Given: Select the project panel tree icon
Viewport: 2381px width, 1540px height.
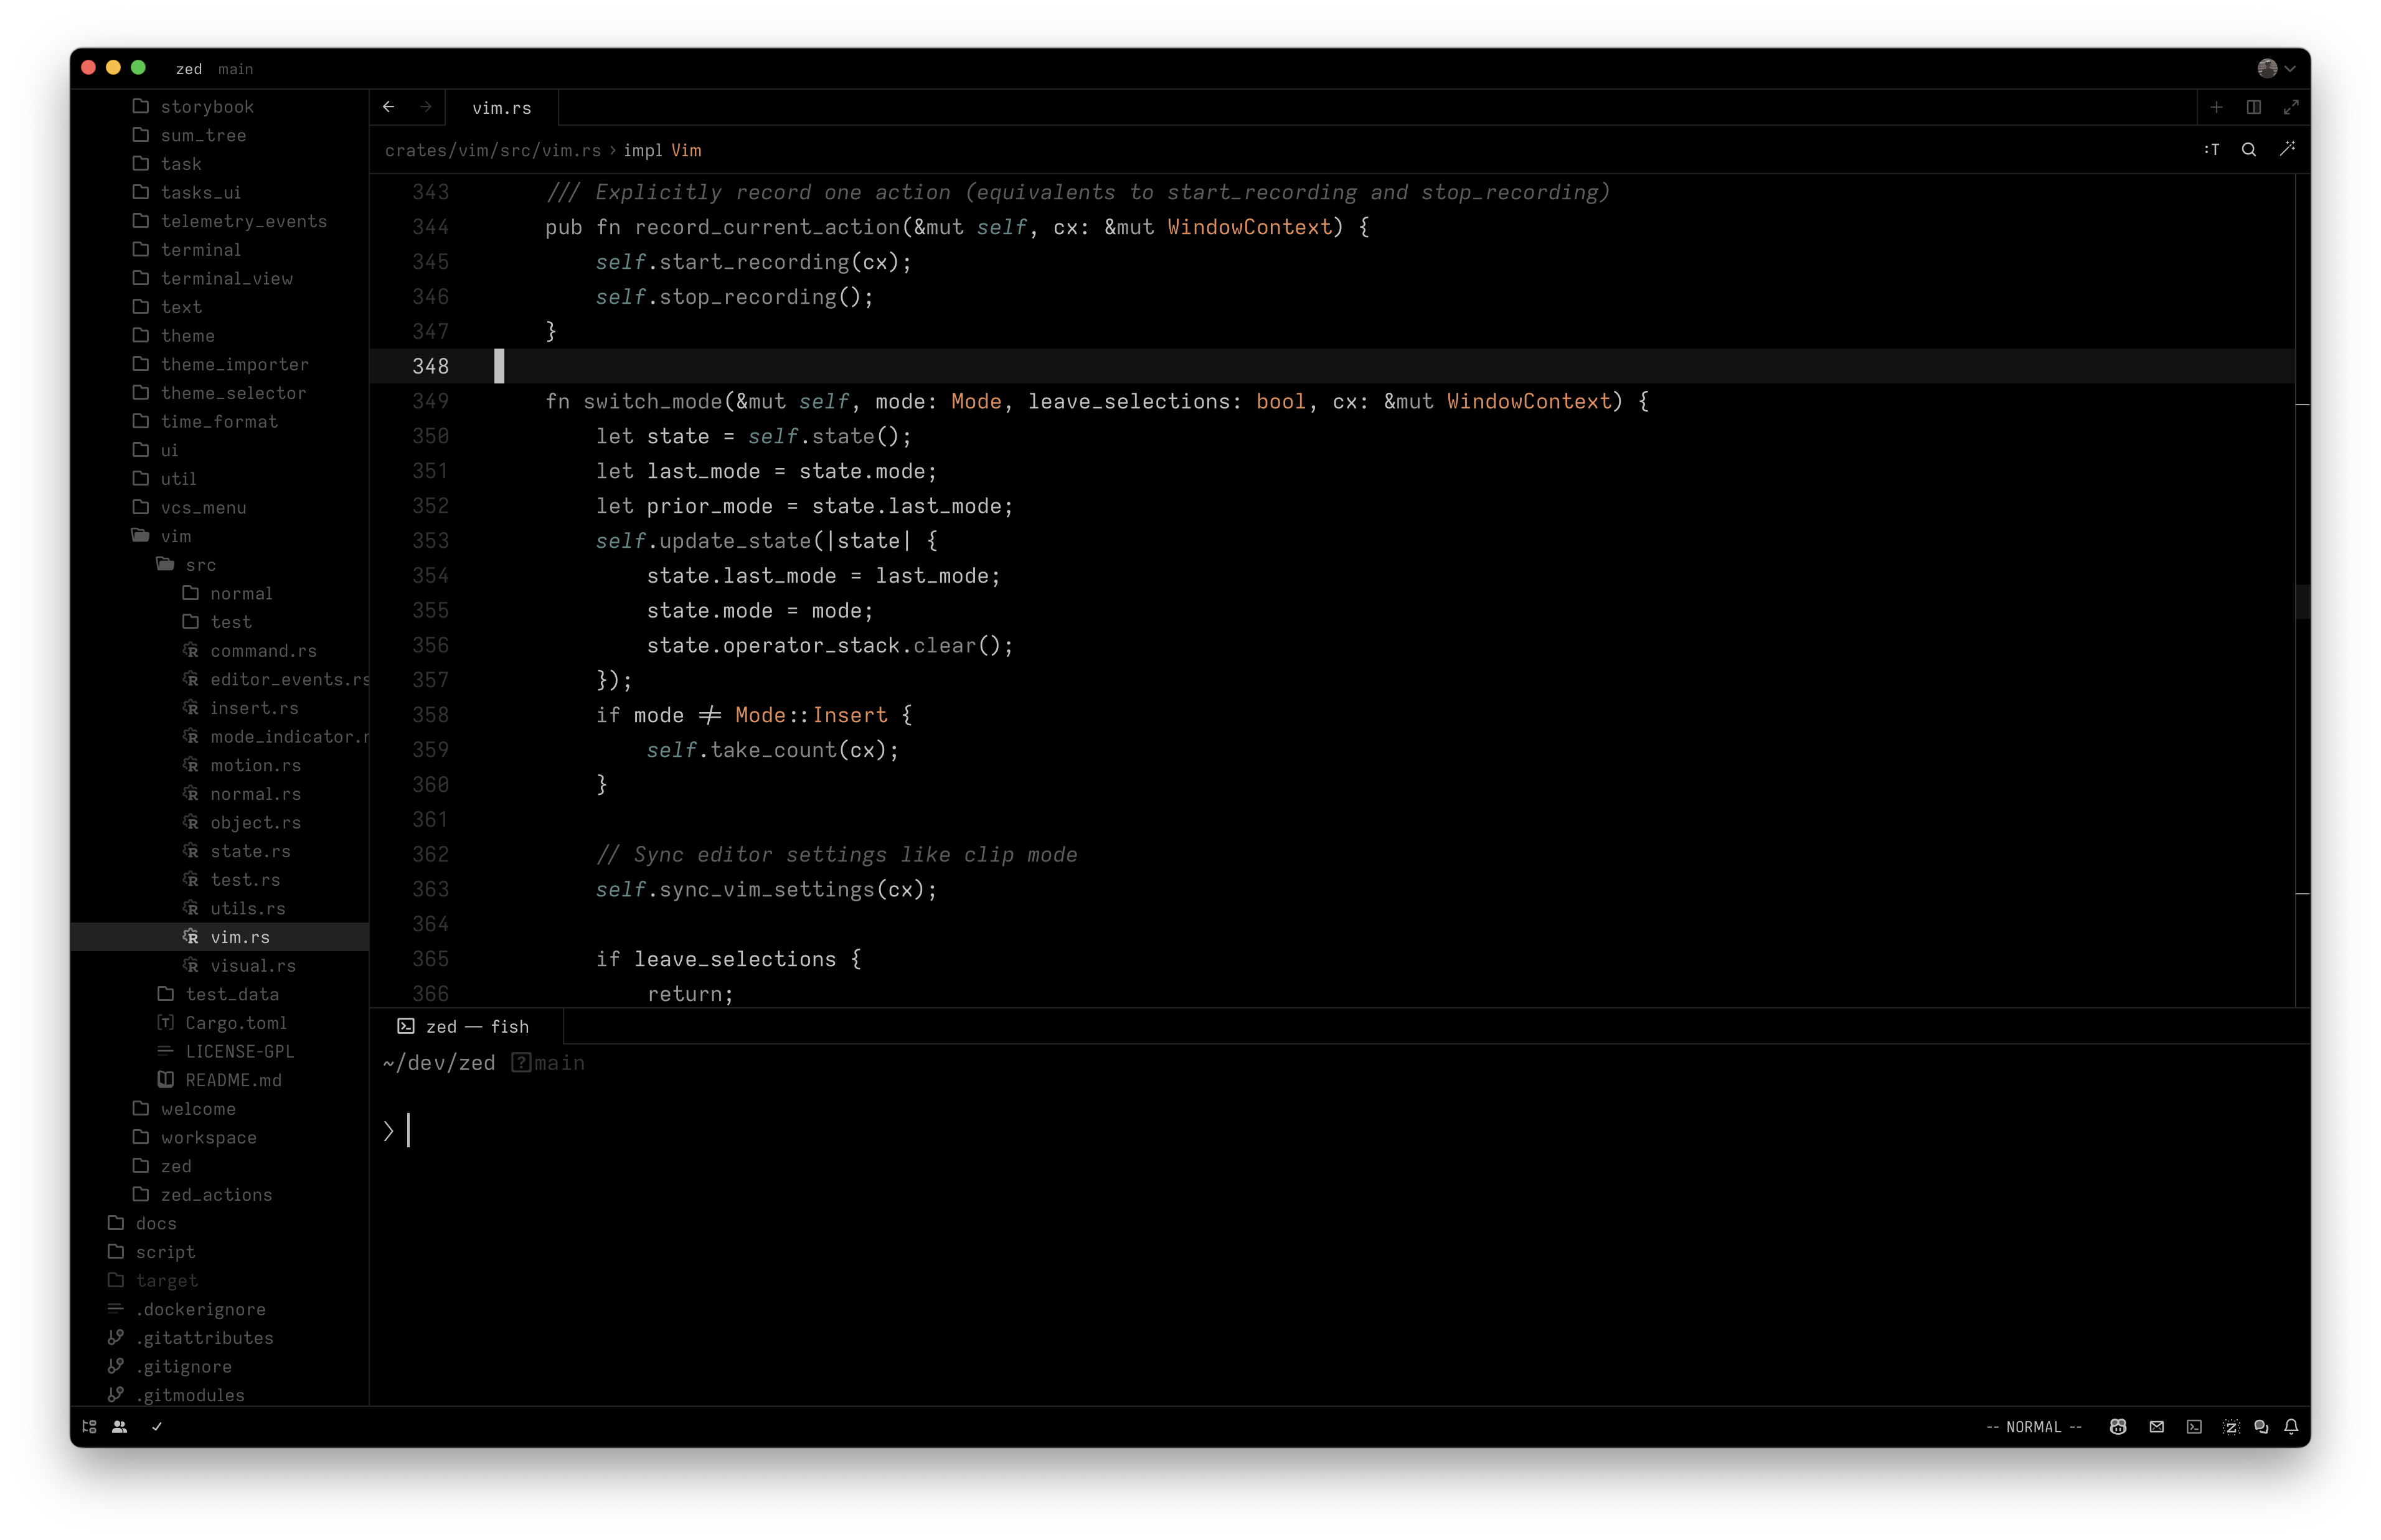Looking at the screenshot, I should tap(89, 1427).
